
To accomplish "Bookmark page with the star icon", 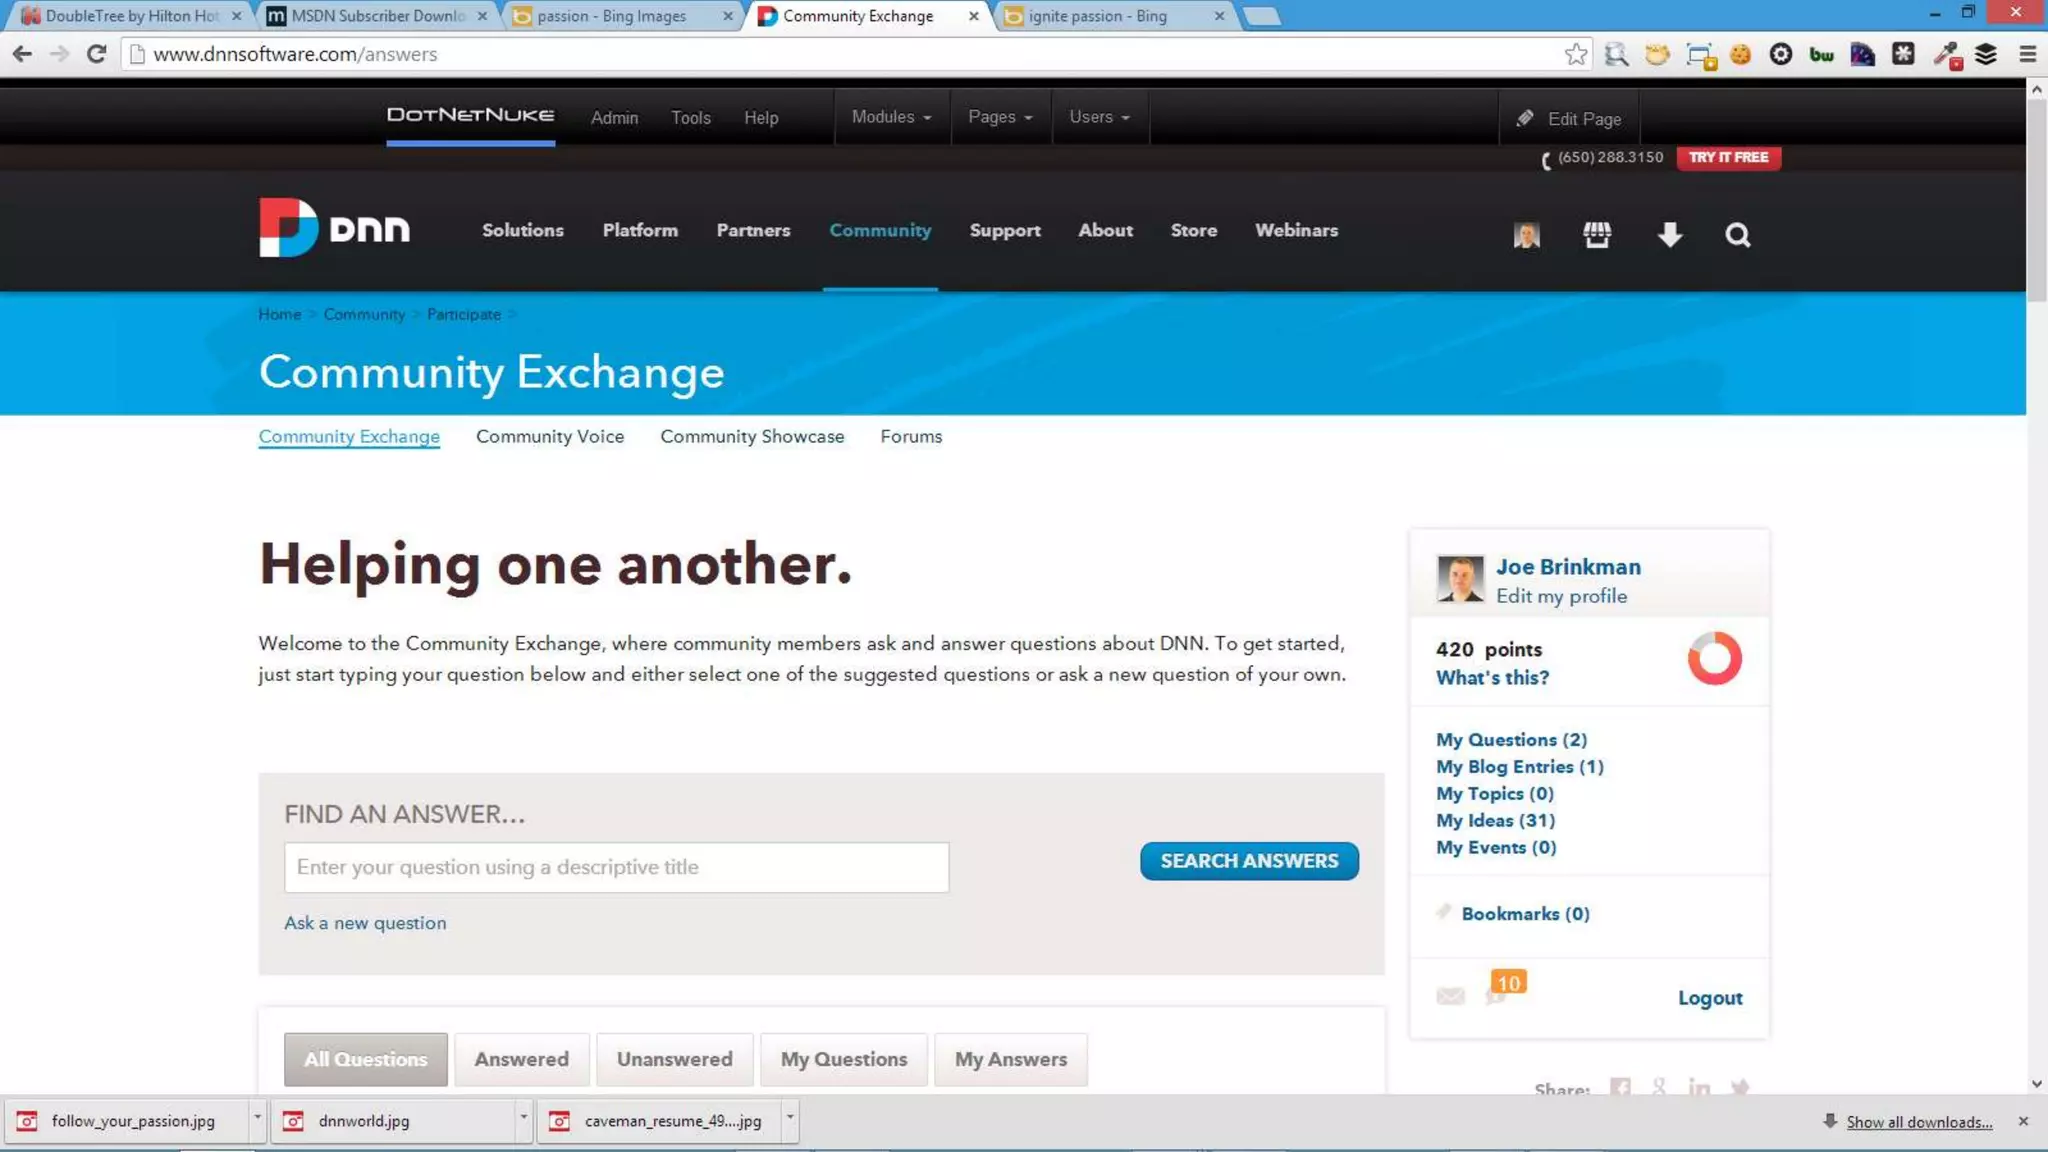I will (x=1576, y=54).
